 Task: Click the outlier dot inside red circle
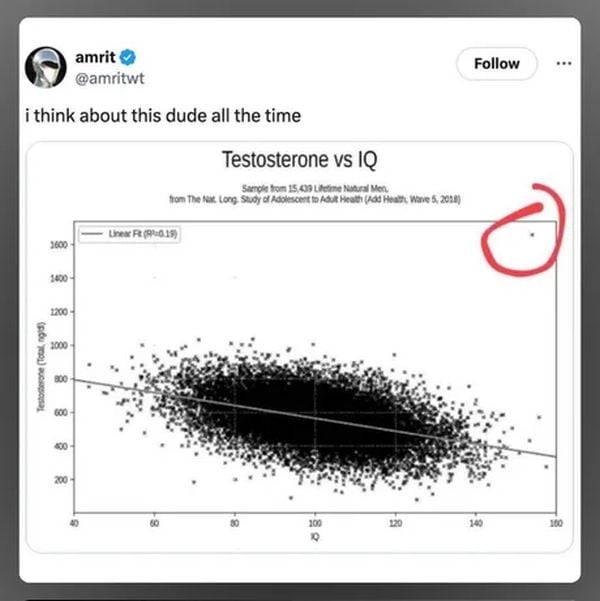(532, 235)
